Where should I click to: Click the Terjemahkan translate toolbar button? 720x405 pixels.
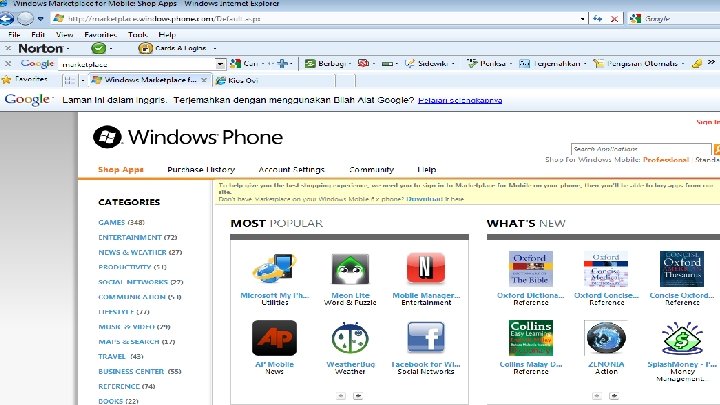coord(550,63)
